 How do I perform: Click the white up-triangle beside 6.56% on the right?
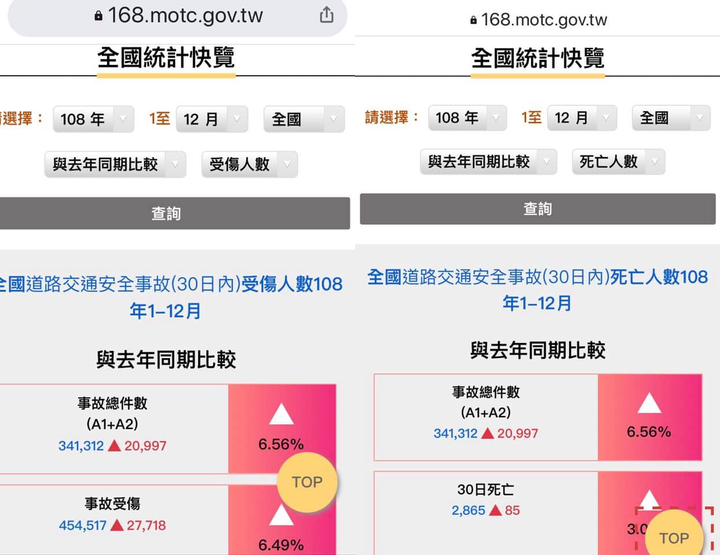click(x=649, y=403)
